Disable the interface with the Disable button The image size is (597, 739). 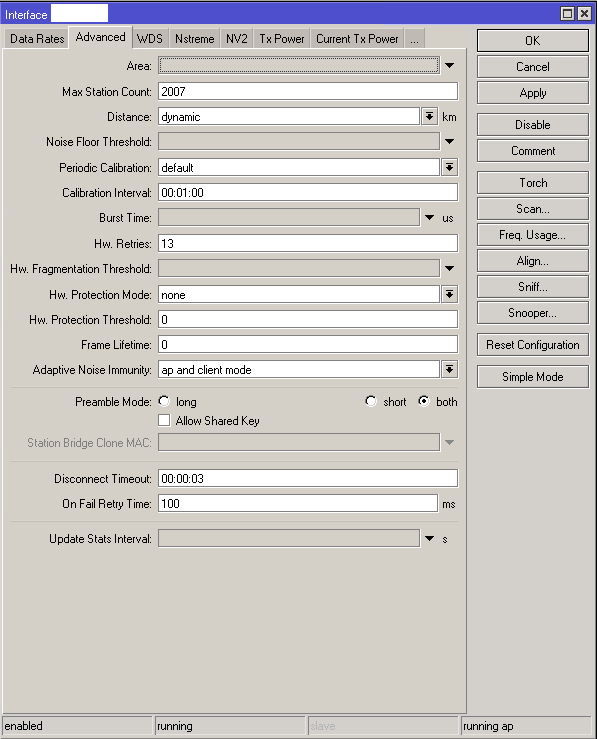click(532, 124)
